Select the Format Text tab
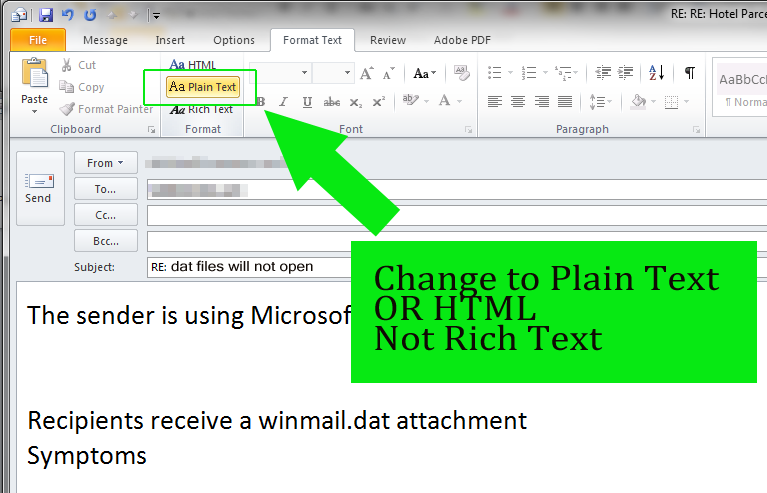767x493 pixels. click(312, 40)
